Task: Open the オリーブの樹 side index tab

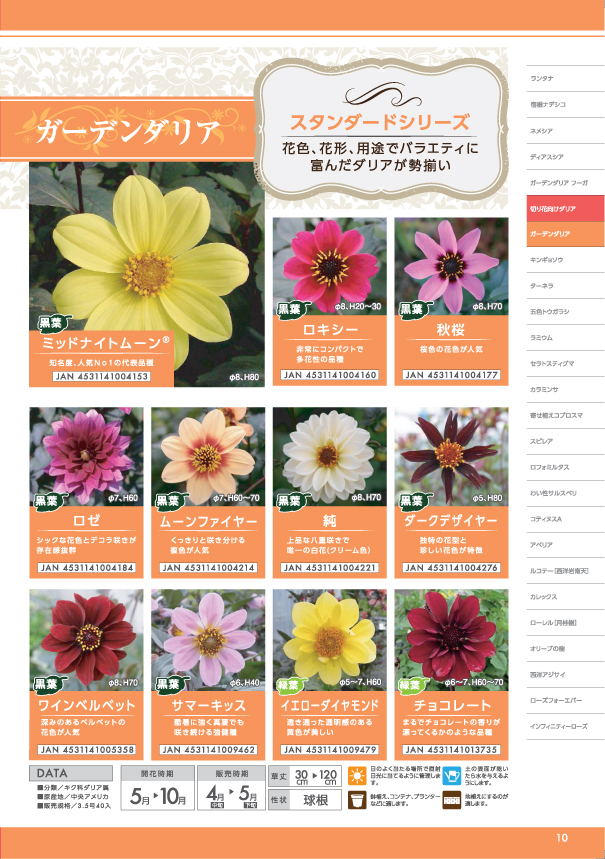Action: click(565, 648)
